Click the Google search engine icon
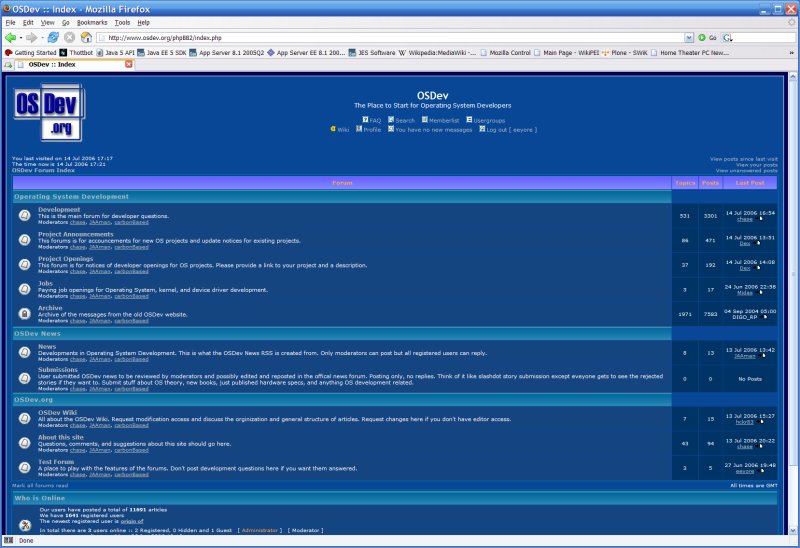The width and height of the screenshot is (800, 548). (x=728, y=38)
